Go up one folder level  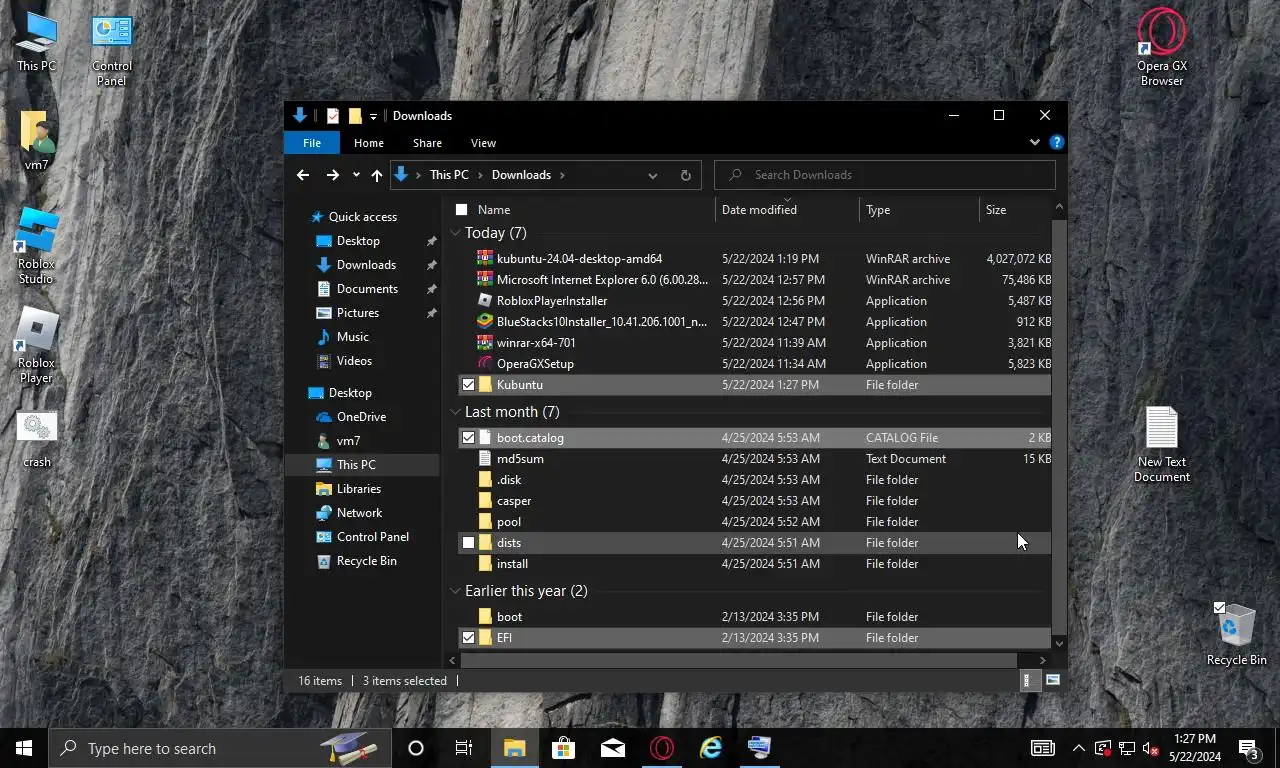pyautogui.click(x=376, y=175)
